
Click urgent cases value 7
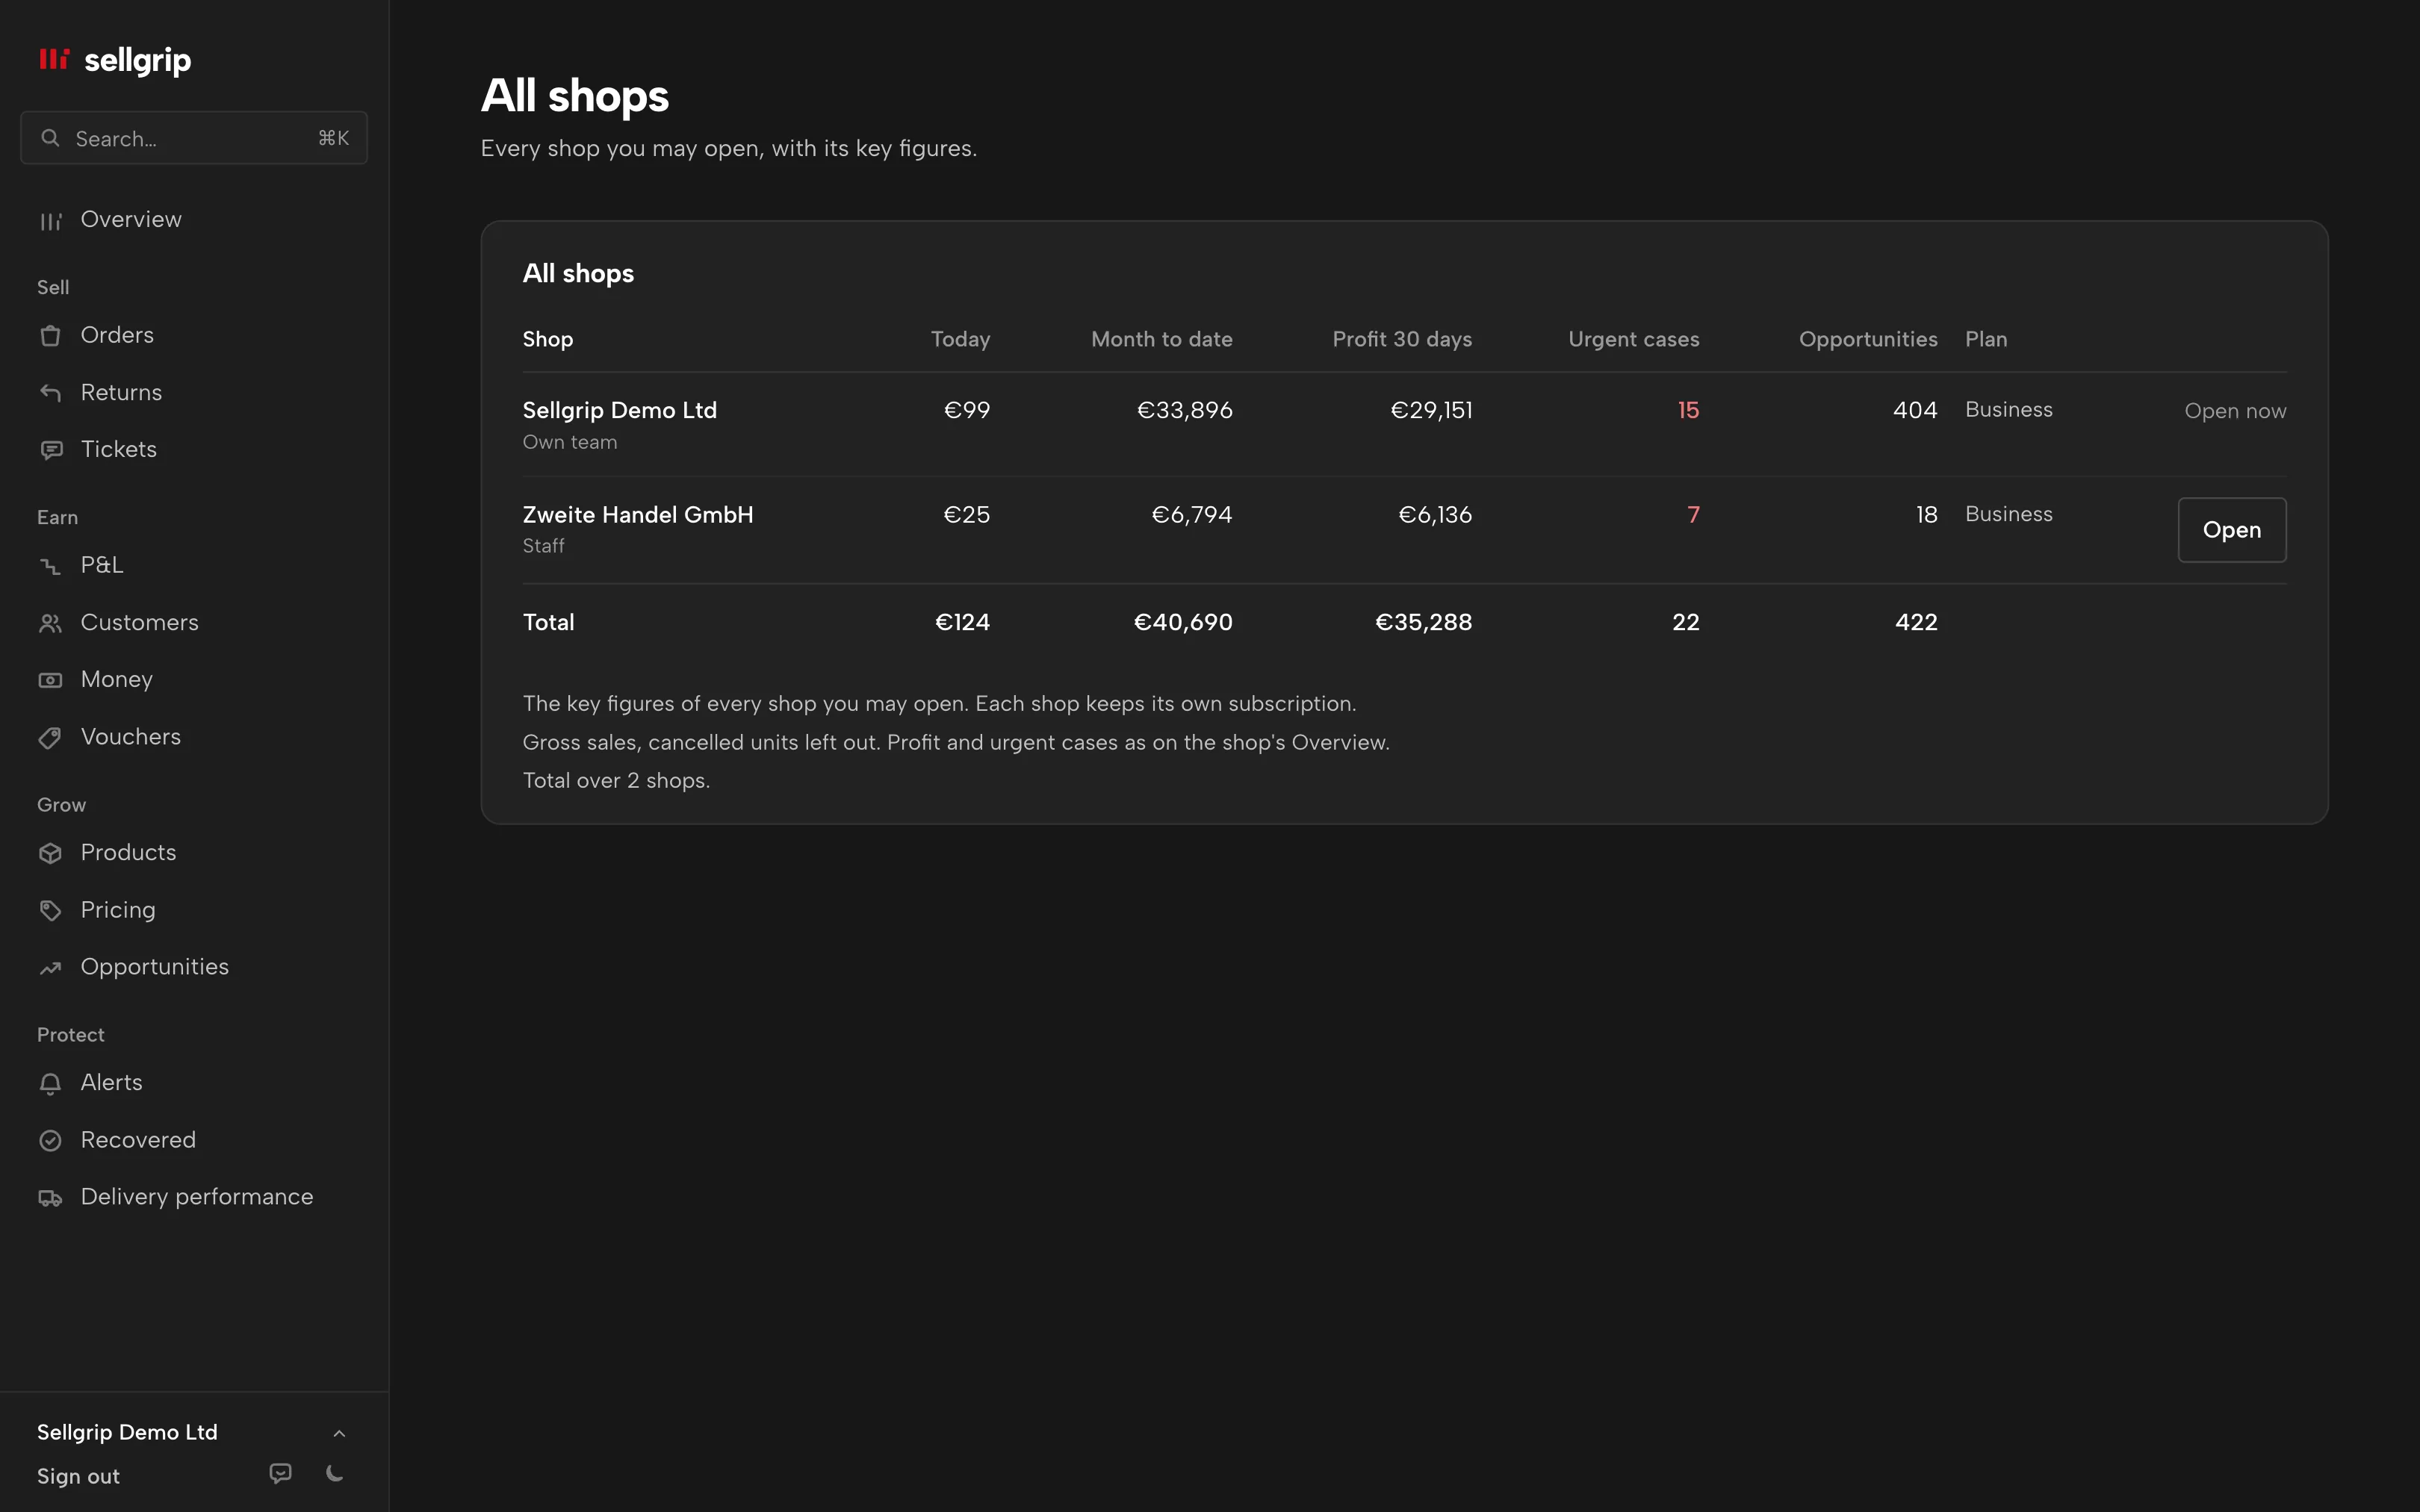click(1693, 514)
